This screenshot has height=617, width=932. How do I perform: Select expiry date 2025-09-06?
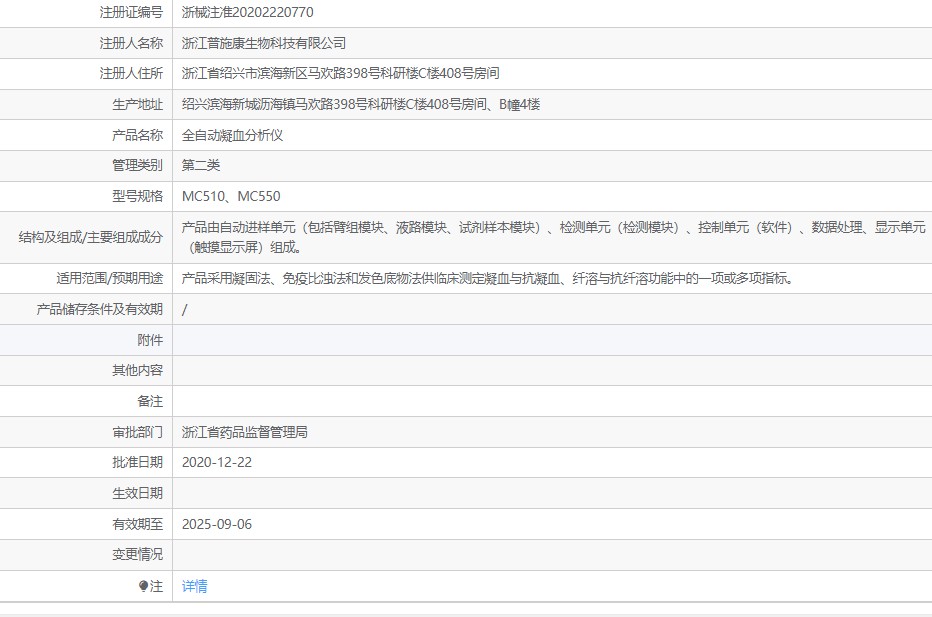tap(217, 524)
